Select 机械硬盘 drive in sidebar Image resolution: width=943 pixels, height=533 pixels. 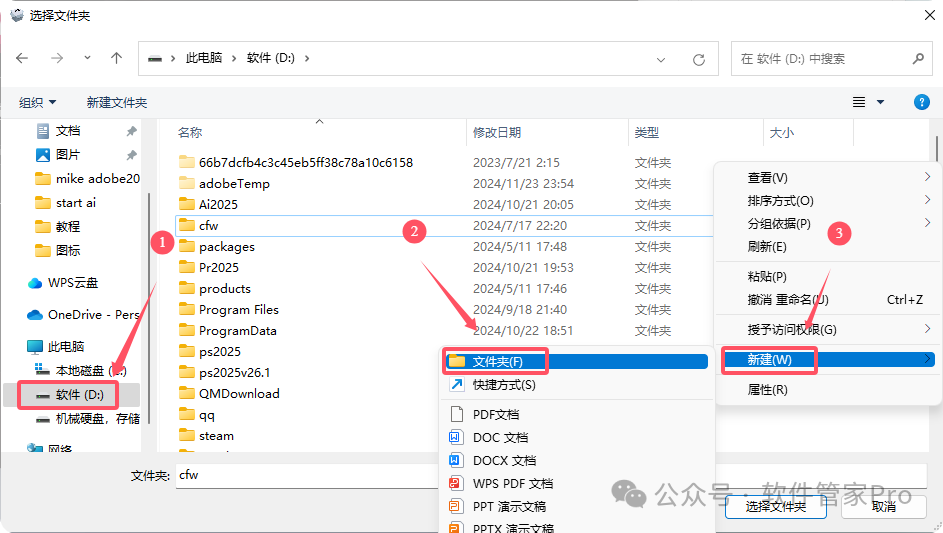[88, 419]
